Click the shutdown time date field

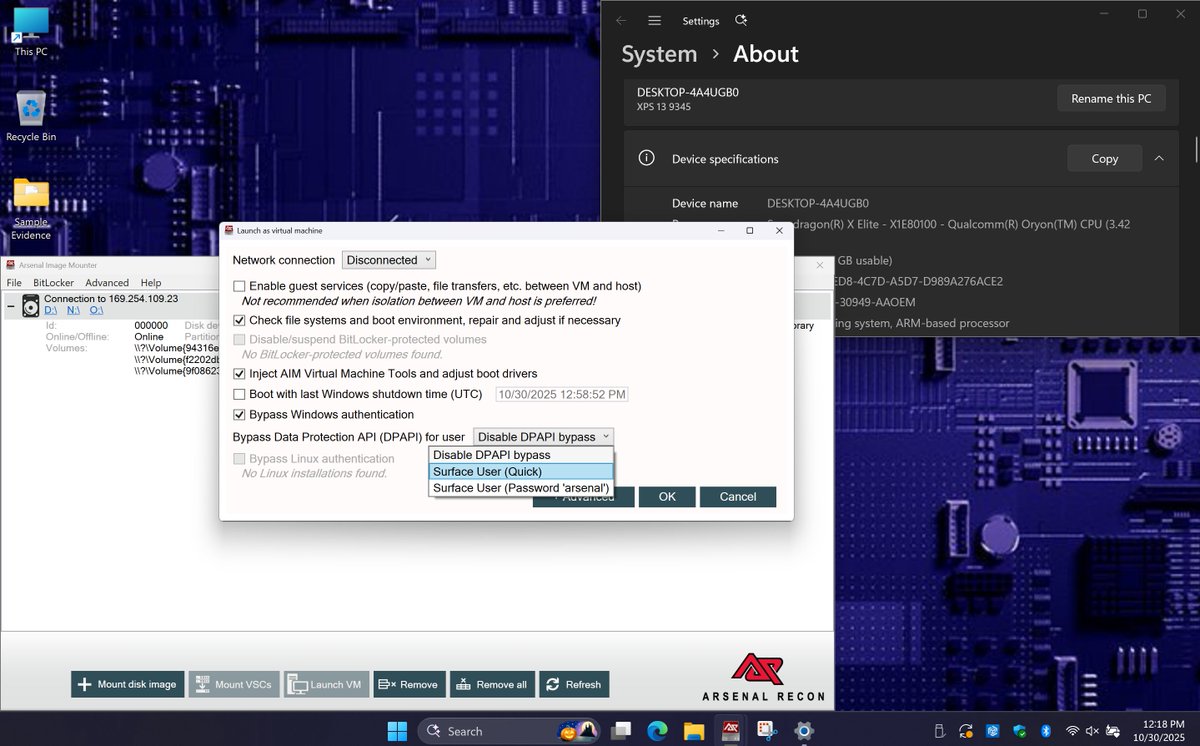562,394
